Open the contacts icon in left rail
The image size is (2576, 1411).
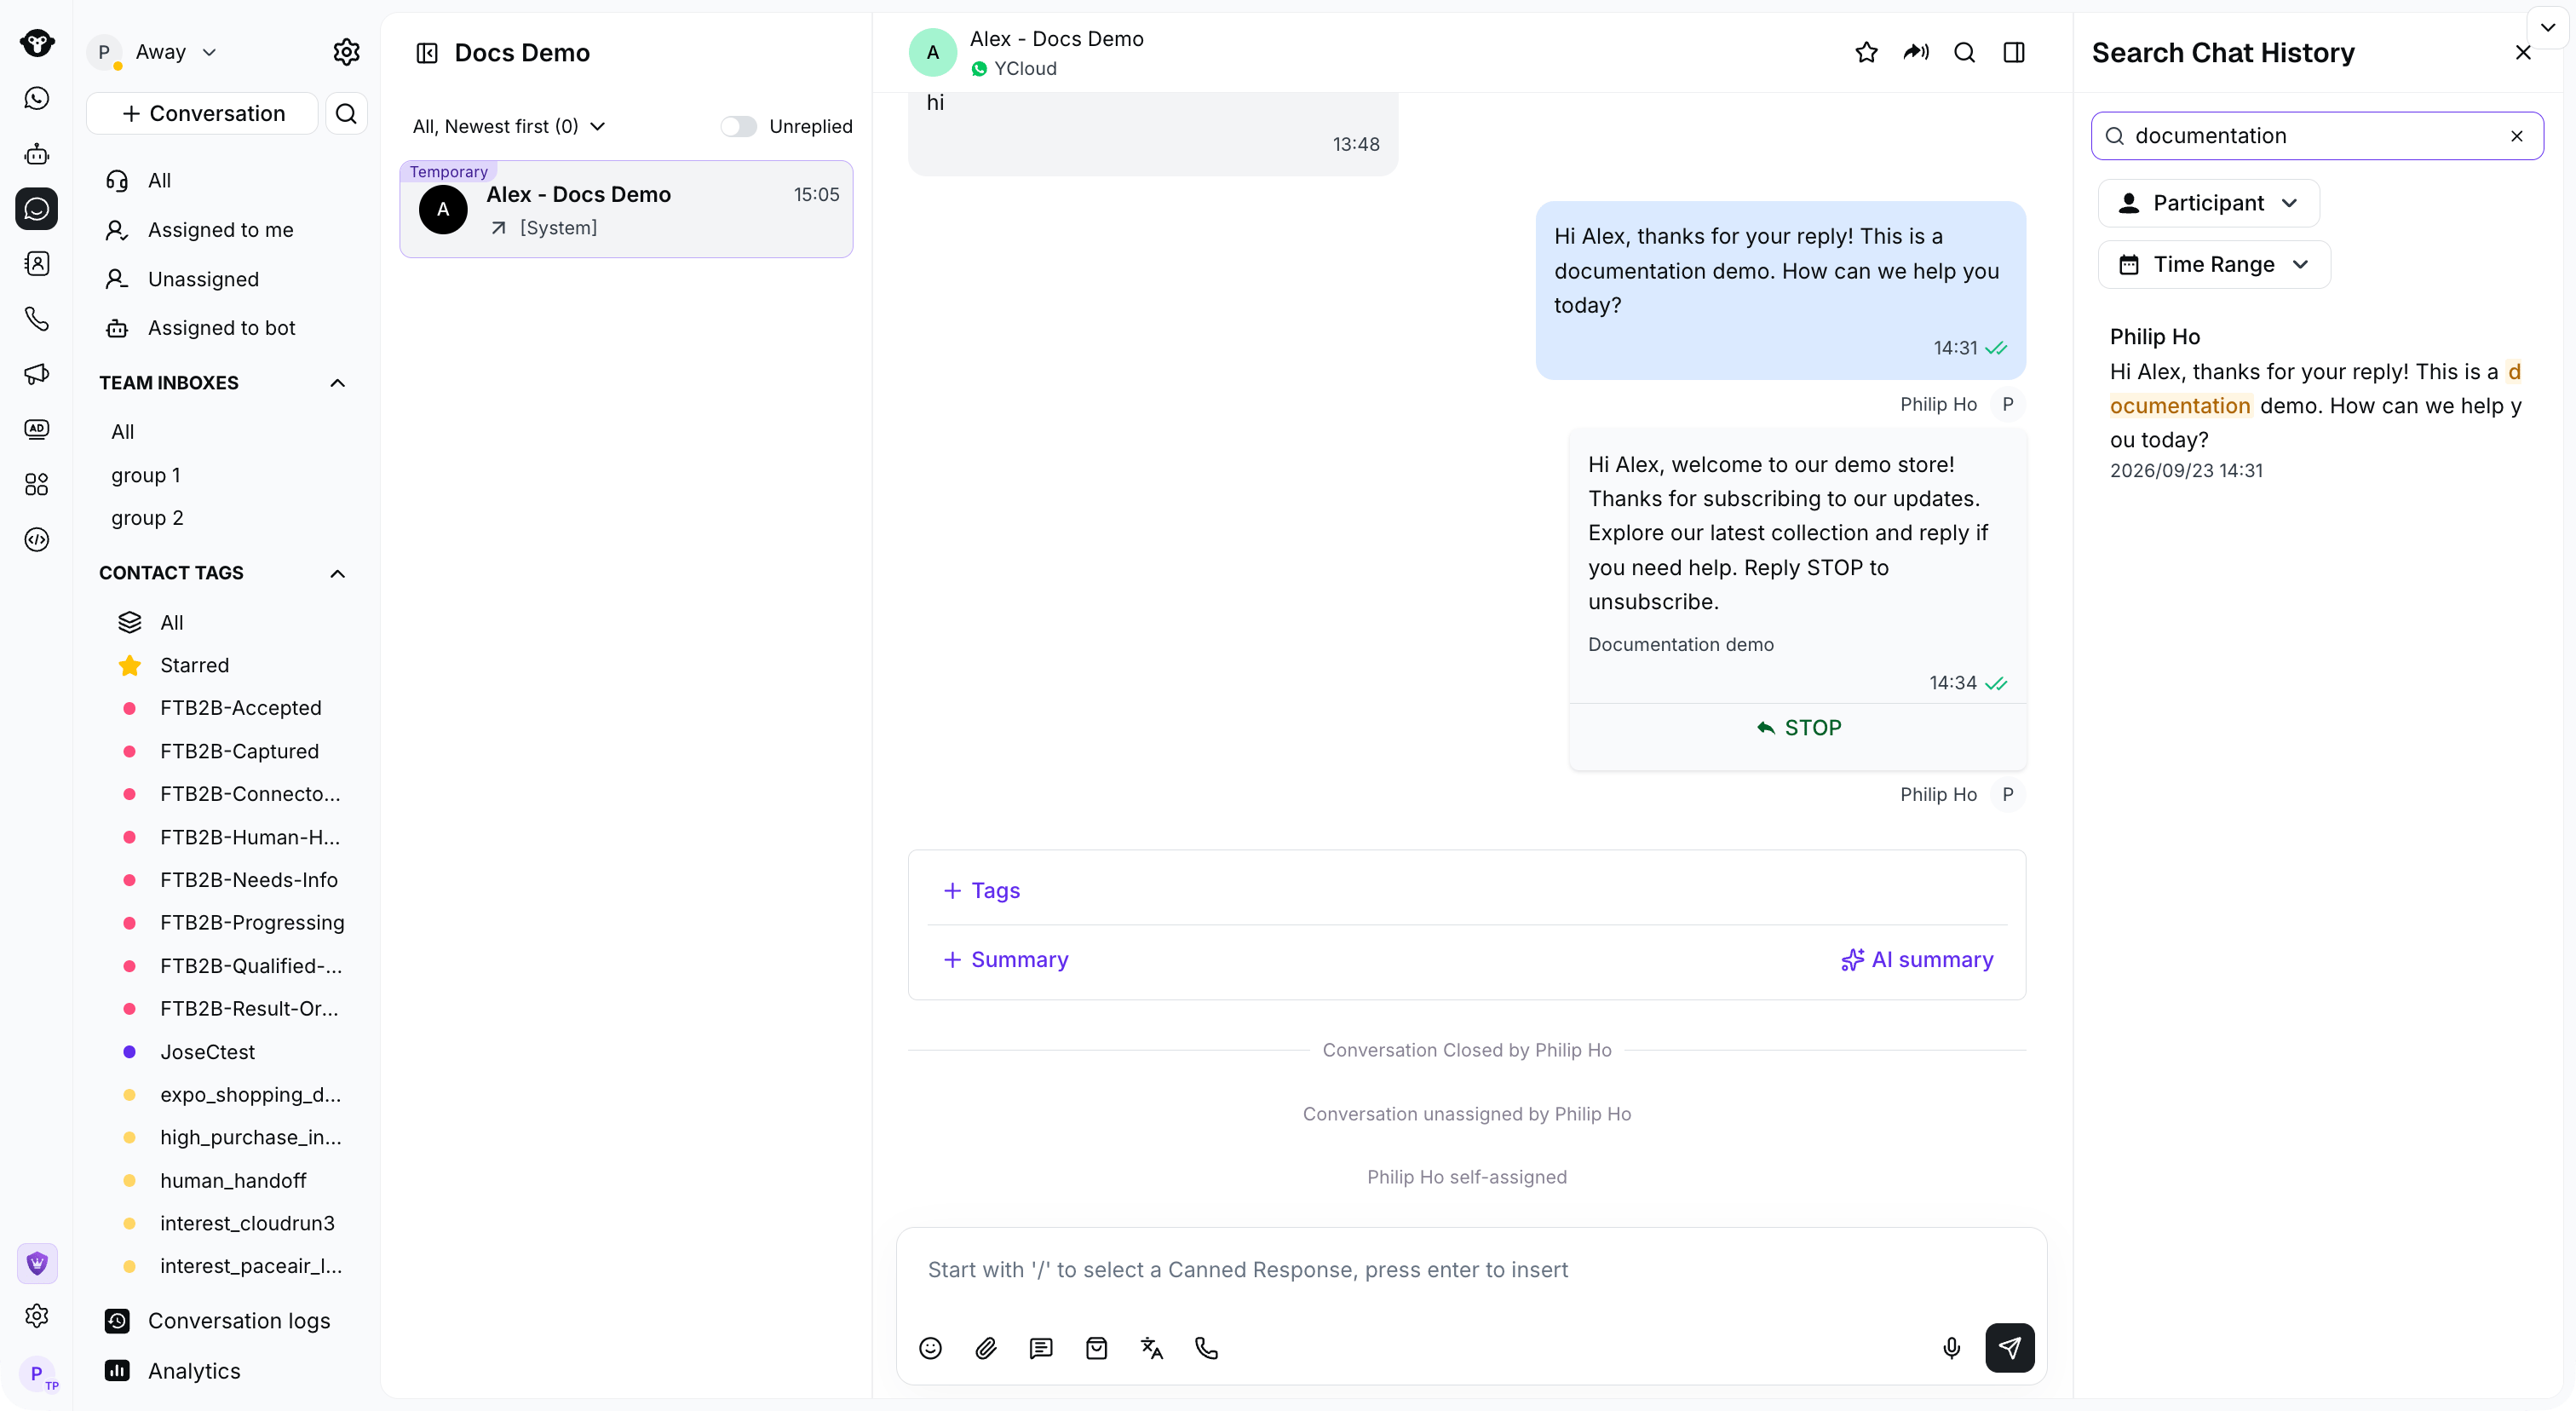(37, 264)
